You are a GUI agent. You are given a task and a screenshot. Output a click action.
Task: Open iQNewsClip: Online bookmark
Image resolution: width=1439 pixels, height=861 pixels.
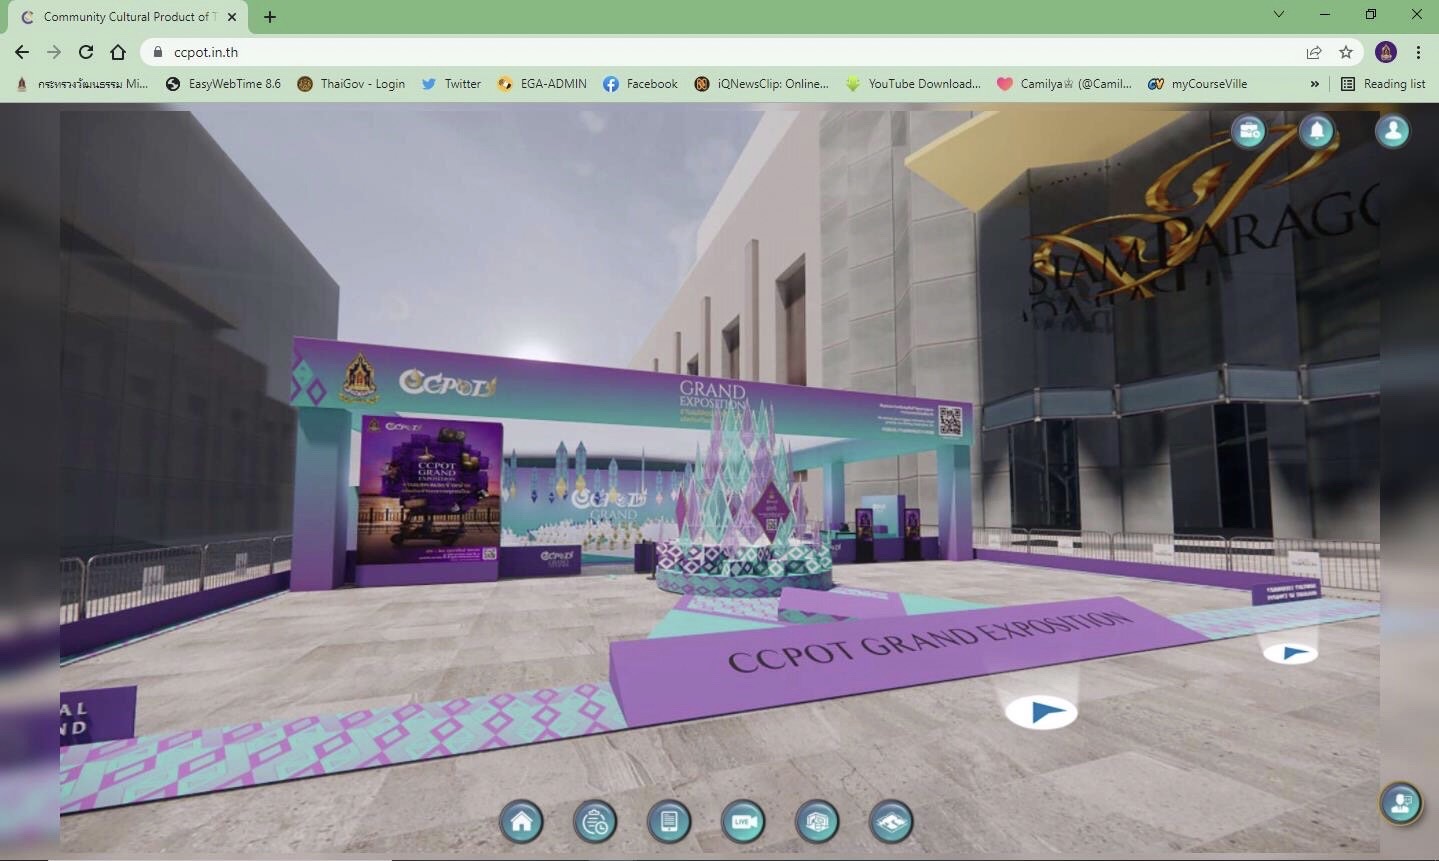pyautogui.click(x=762, y=84)
